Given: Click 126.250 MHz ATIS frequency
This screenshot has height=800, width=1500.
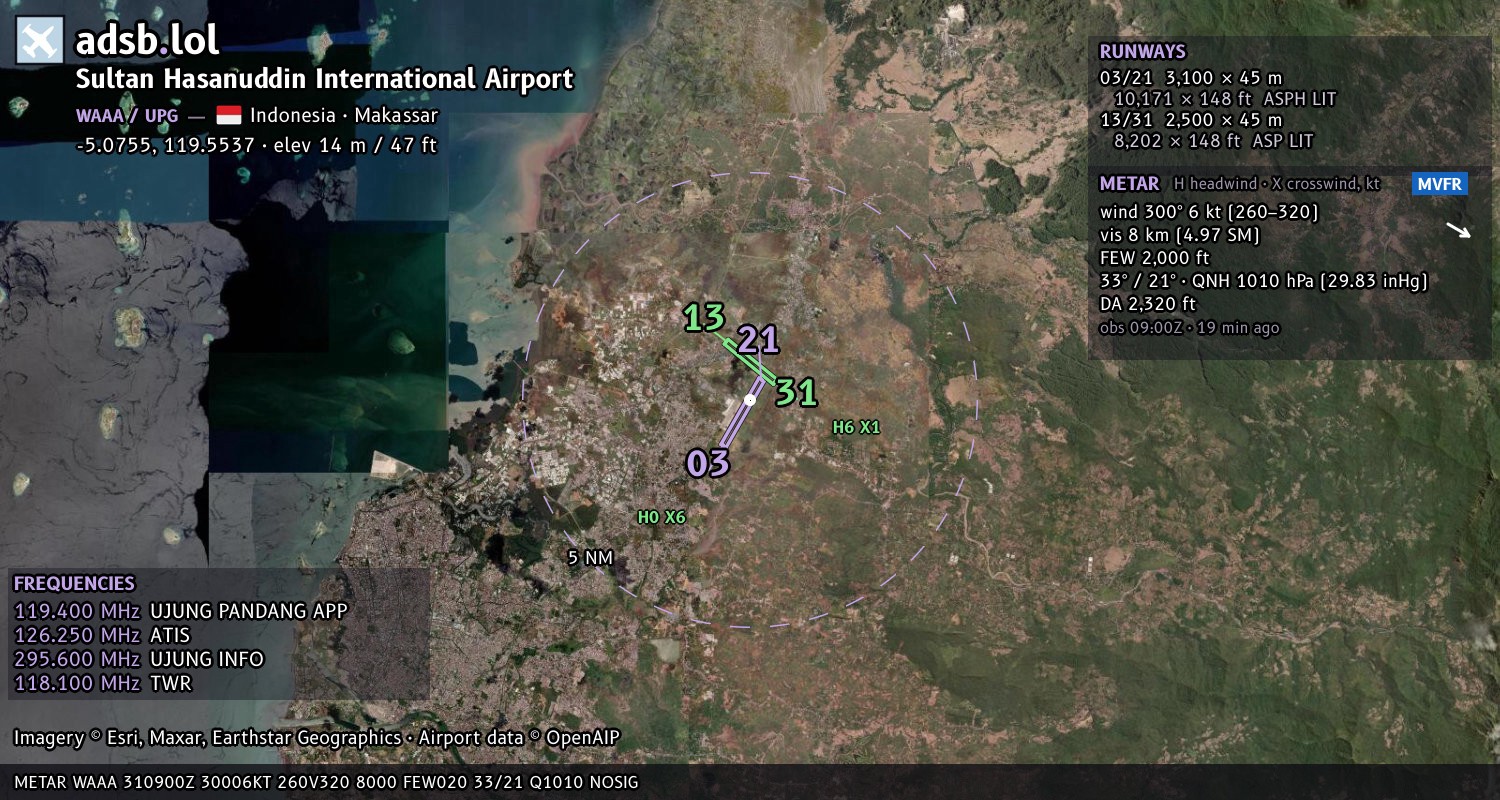Looking at the screenshot, I should click(x=102, y=635).
